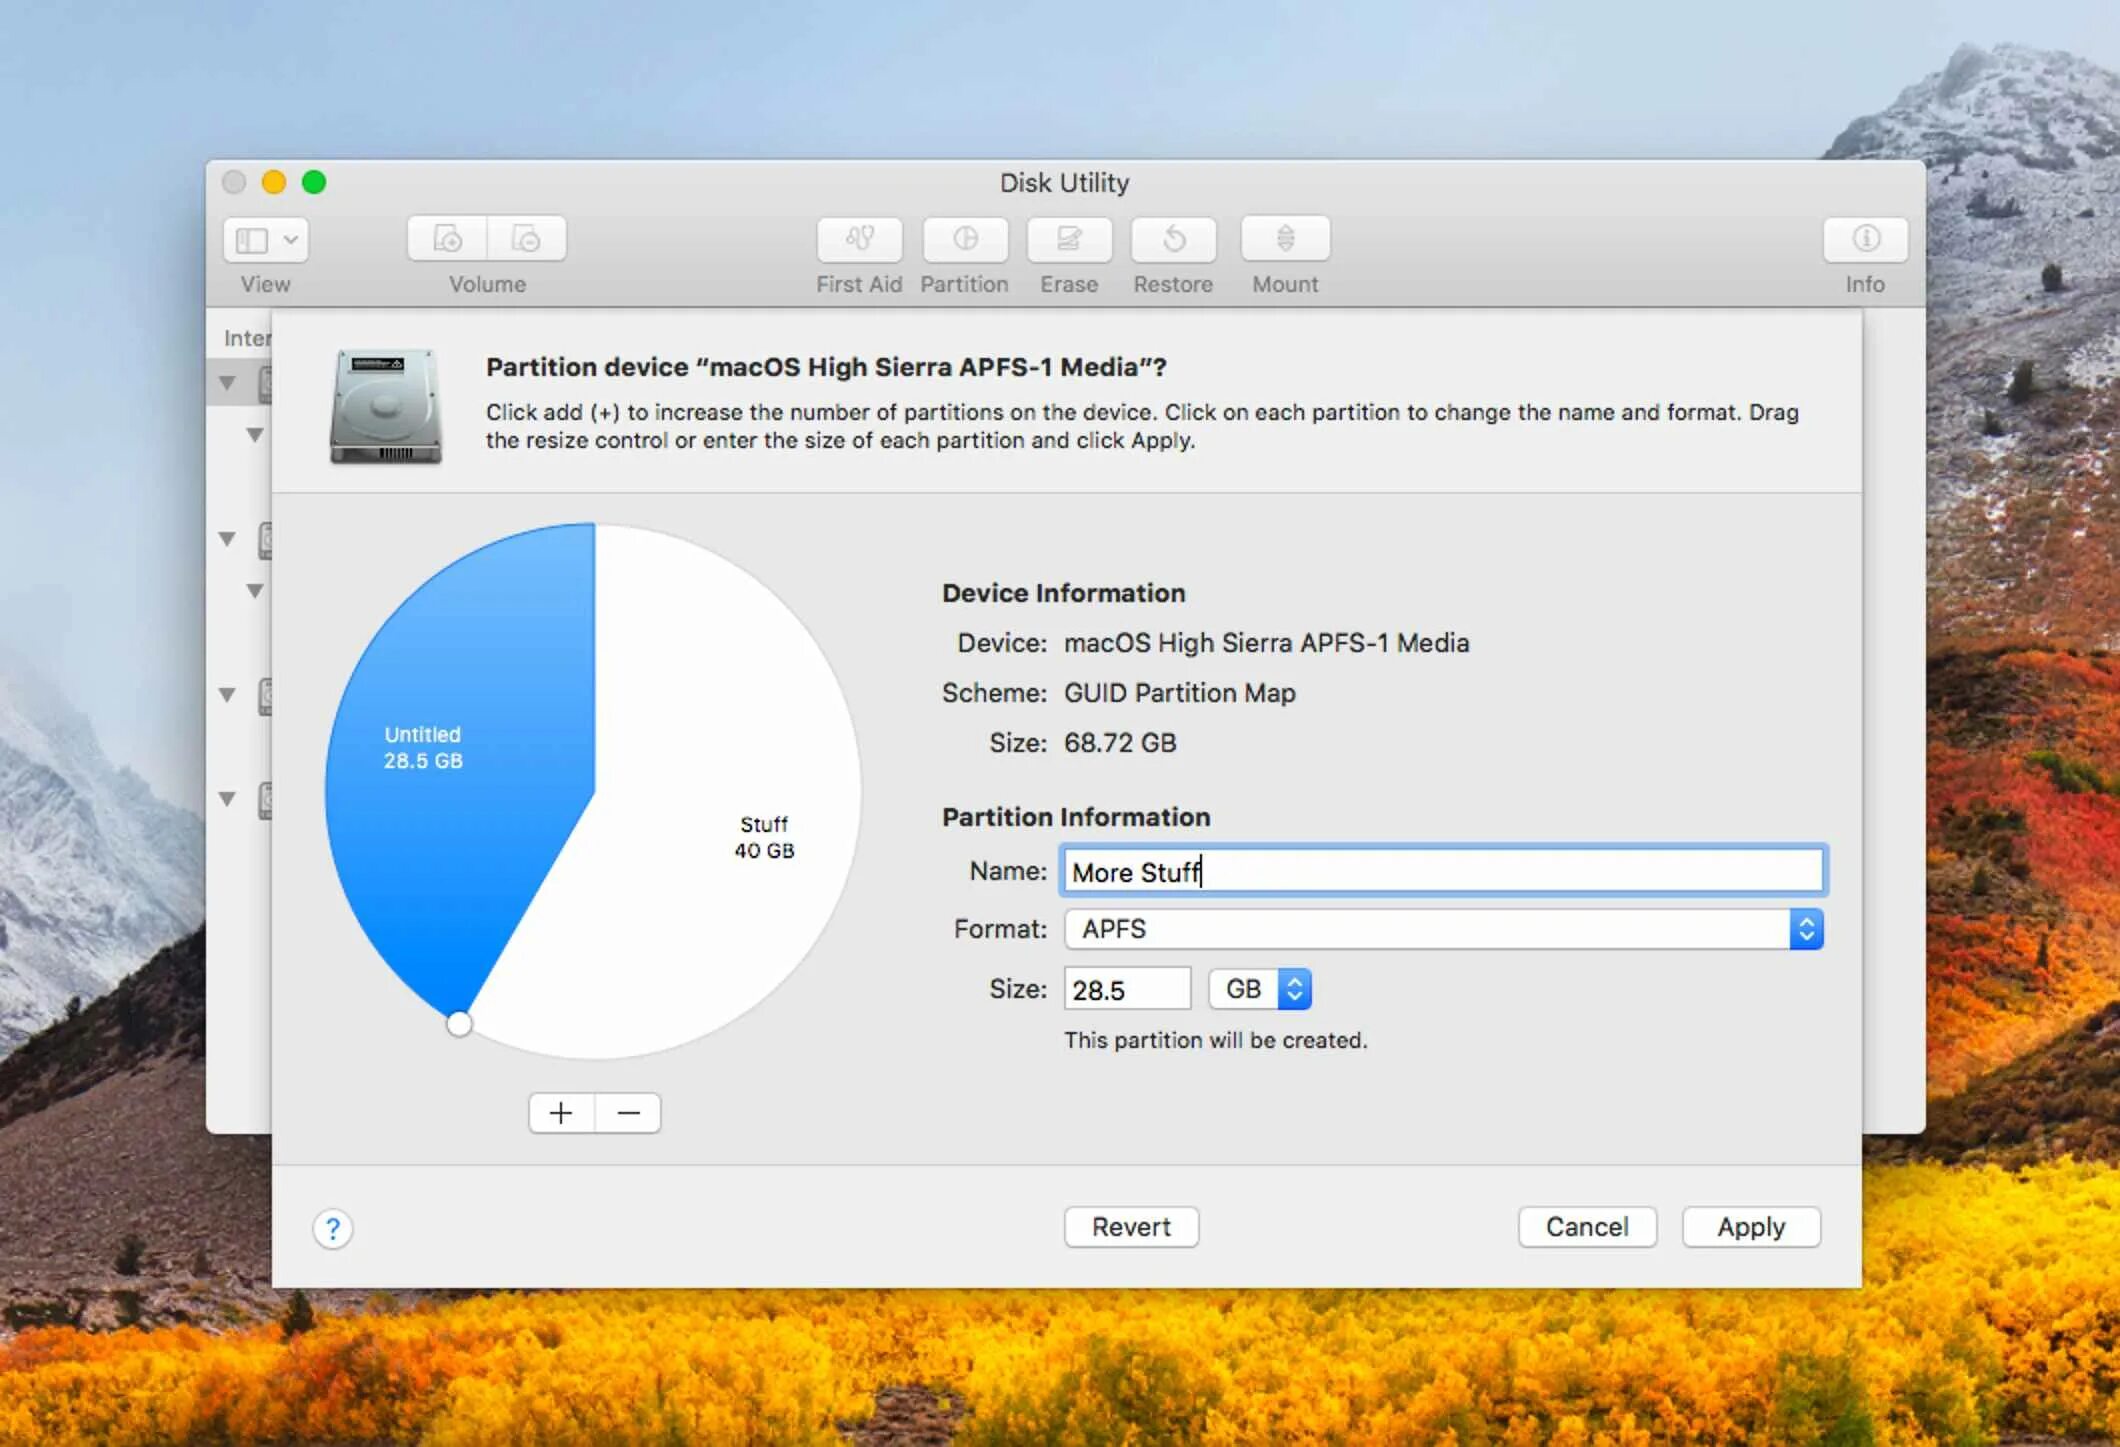Open the Format APFS dropdown
Screen dimensions: 2120x1447
point(1443,929)
